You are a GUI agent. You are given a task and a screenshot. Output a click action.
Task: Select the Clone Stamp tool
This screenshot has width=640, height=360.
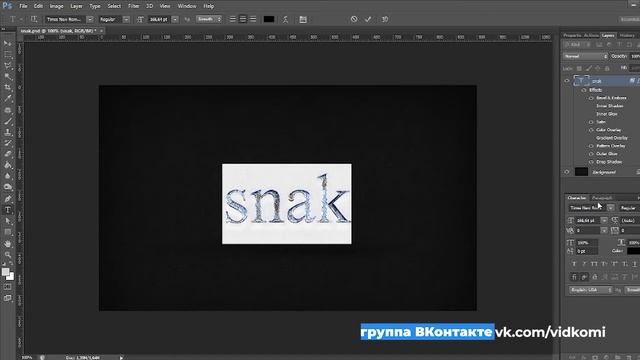pos(8,132)
